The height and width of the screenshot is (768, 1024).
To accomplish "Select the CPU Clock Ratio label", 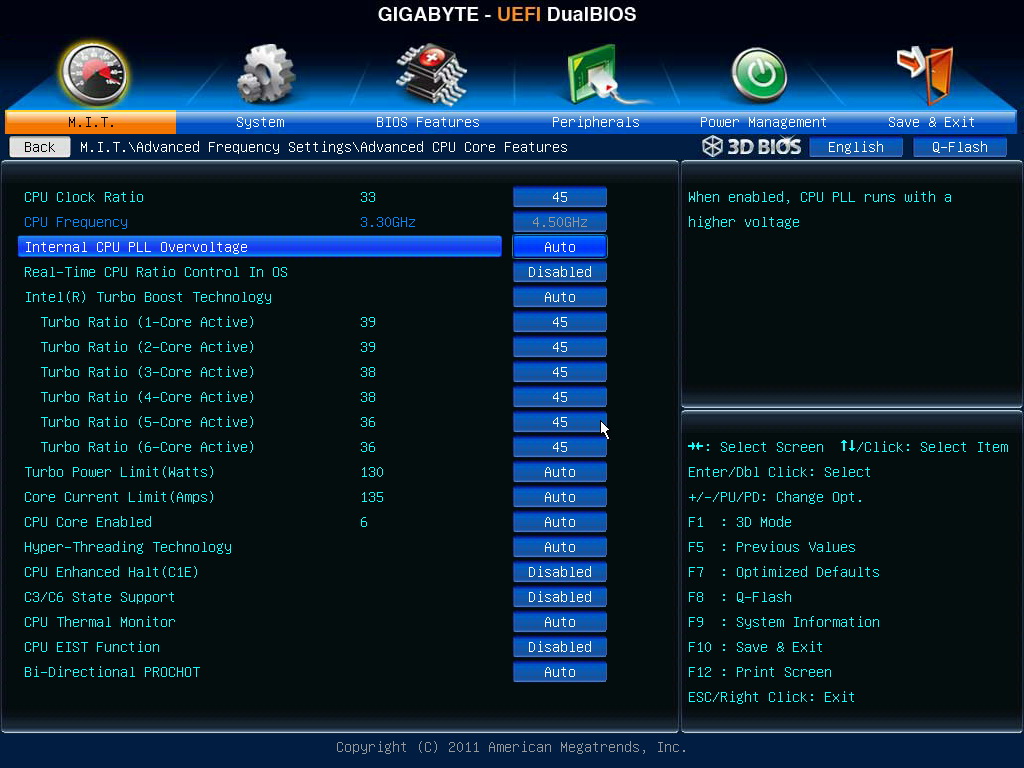I will point(84,197).
